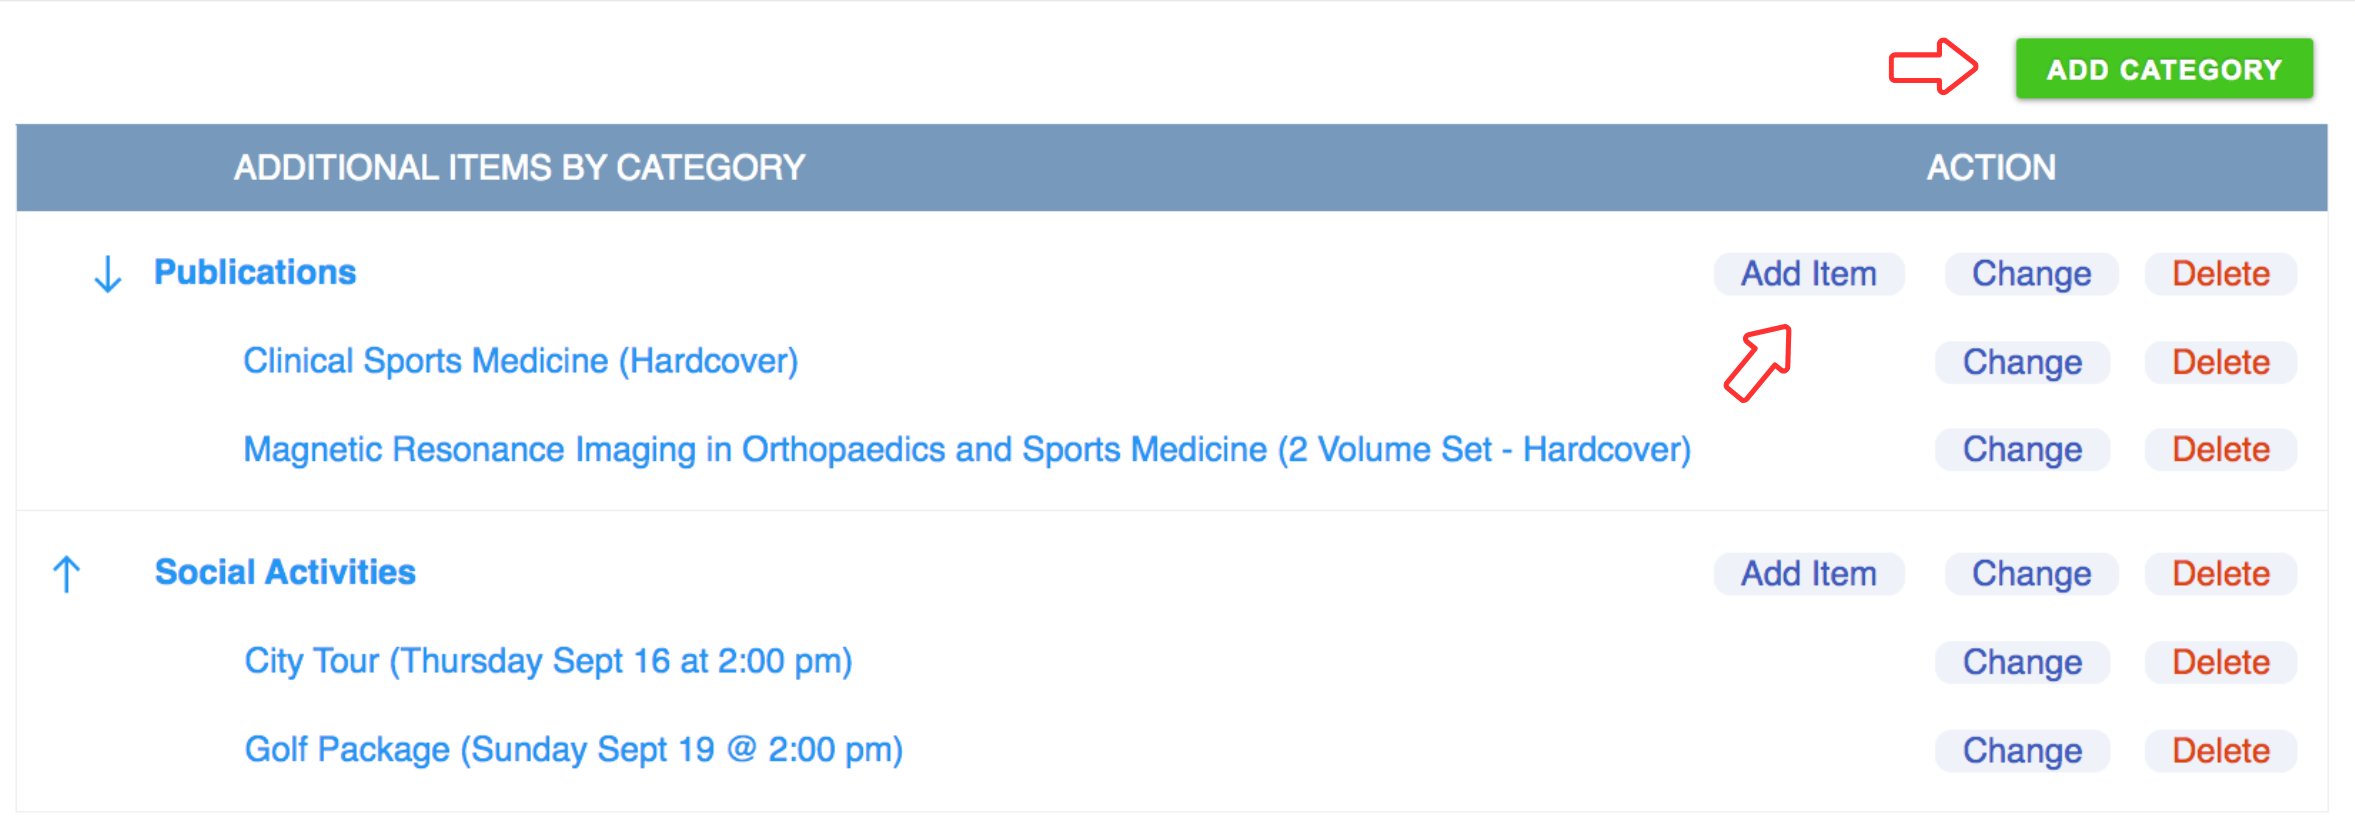Change the City Tour item

(x=2022, y=662)
